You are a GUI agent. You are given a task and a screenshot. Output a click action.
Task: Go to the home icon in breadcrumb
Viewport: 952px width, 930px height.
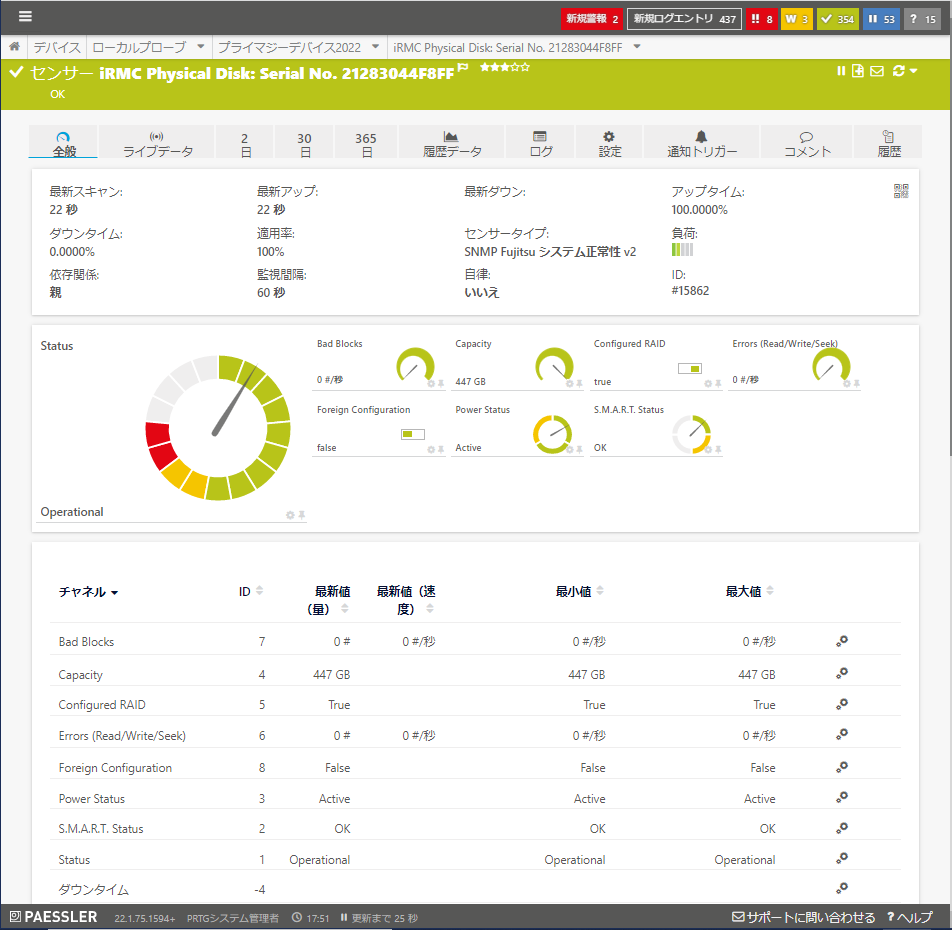pos(14,47)
